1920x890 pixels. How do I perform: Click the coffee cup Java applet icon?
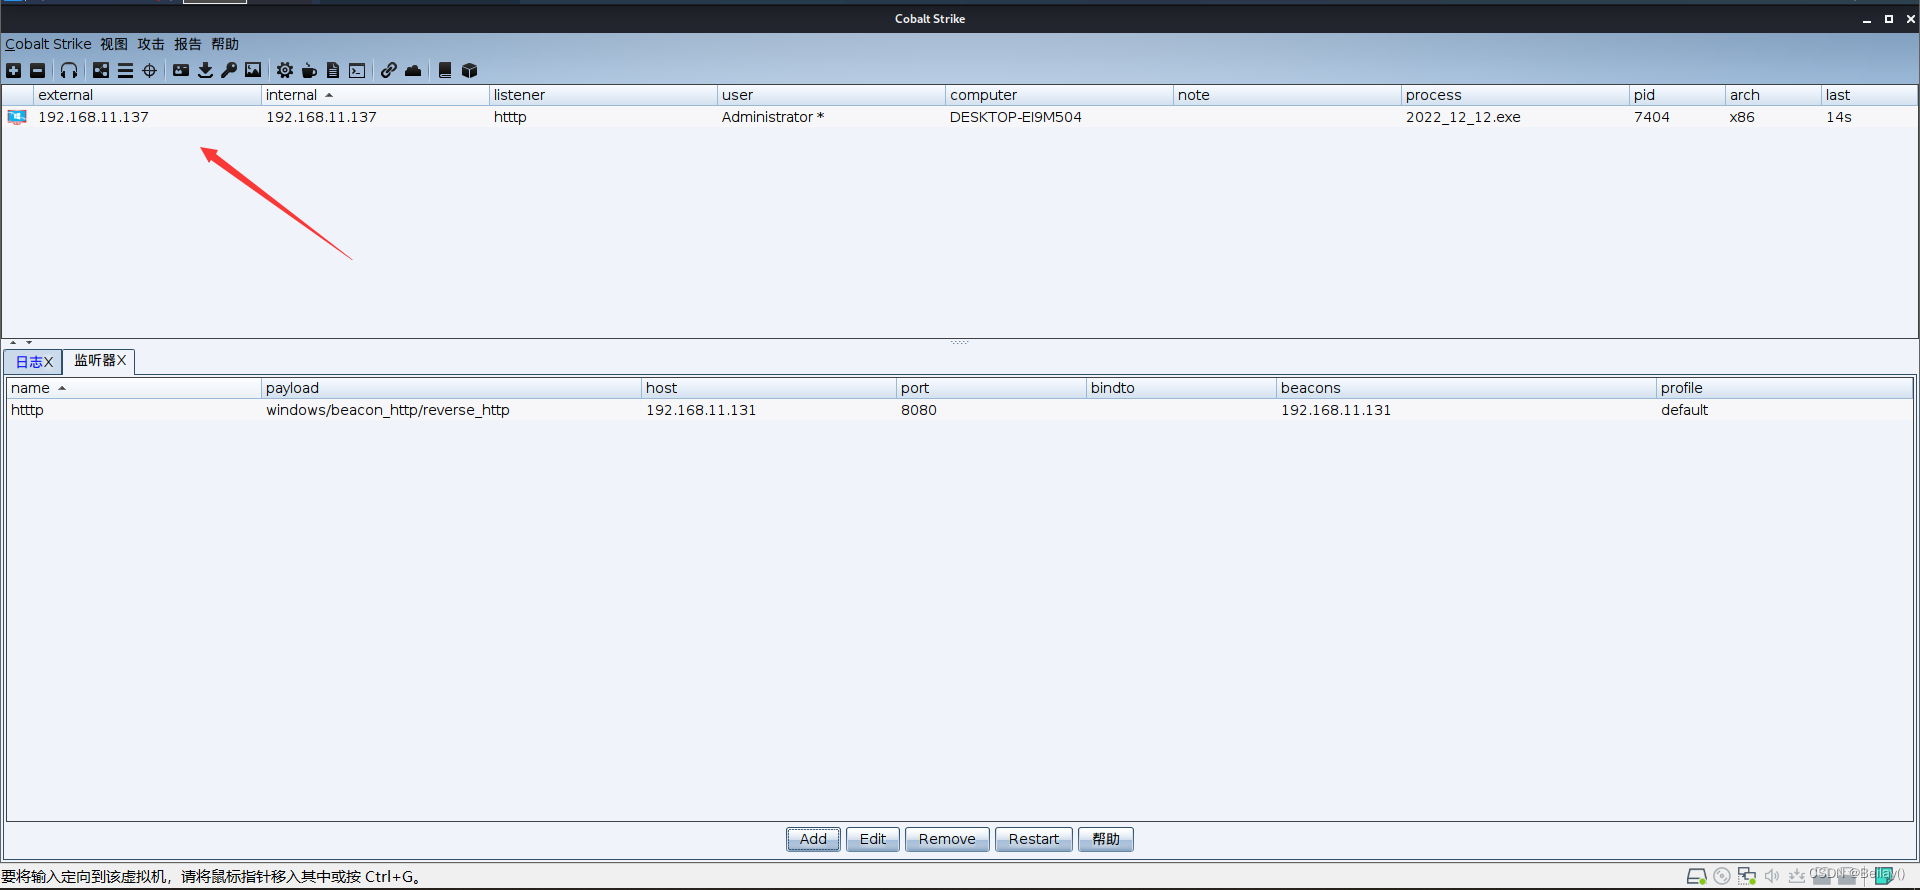pyautogui.click(x=309, y=70)
